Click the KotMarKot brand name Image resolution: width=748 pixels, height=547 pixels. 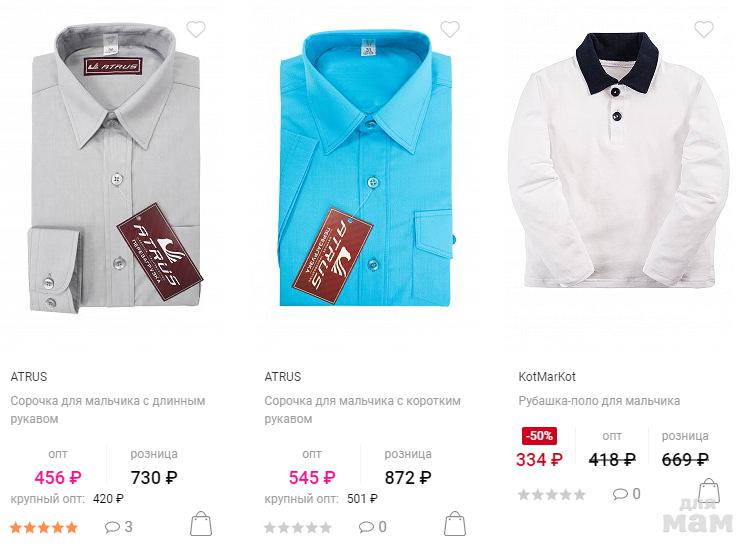click(x=547, y=377)
